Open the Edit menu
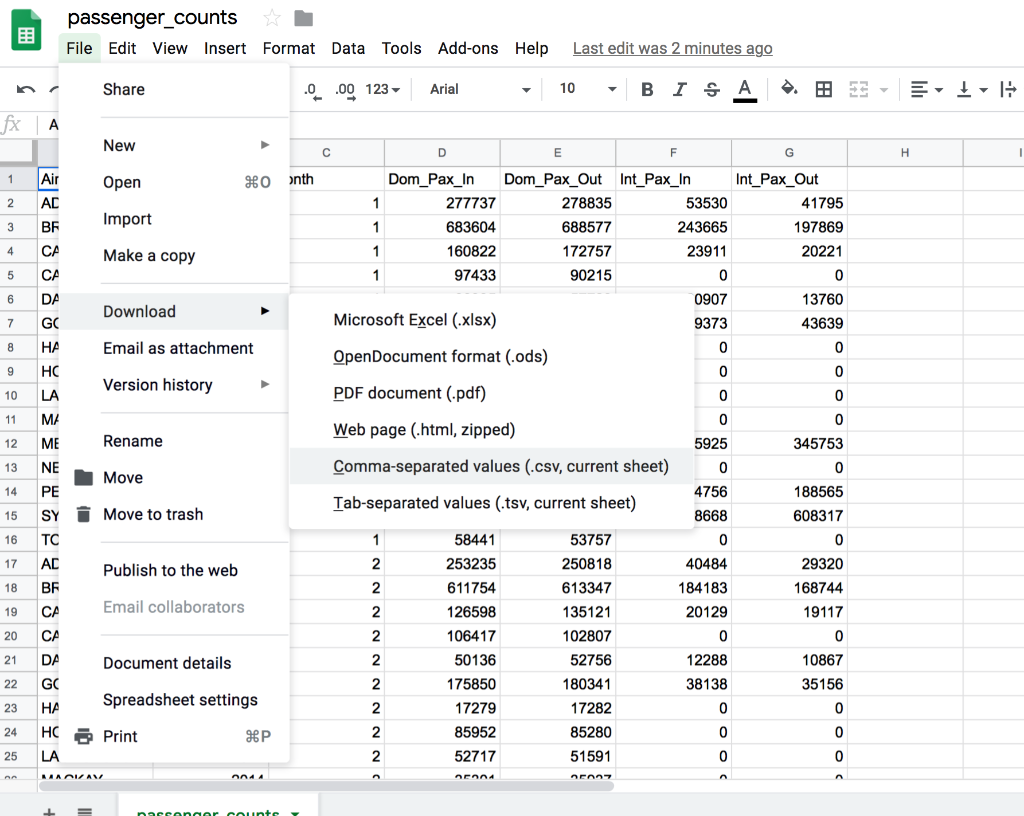Screen dimensions: 1024x816 click(x=122, y=48)
